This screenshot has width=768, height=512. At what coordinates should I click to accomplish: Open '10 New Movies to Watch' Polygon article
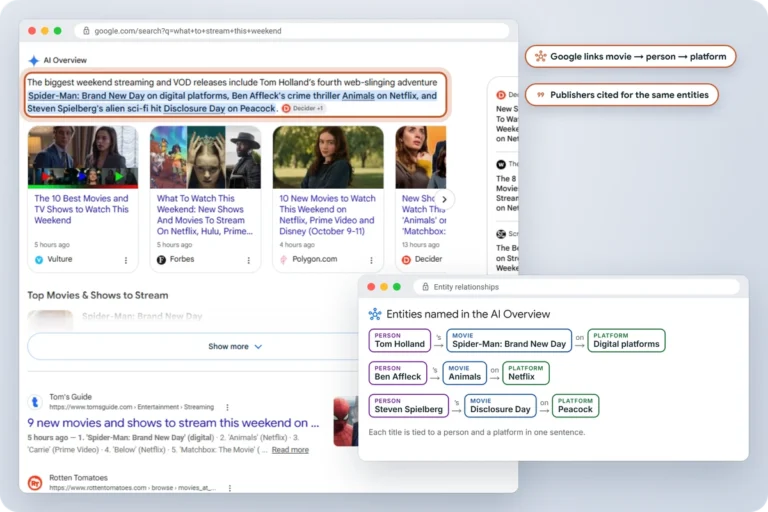(x=327, y=215)
